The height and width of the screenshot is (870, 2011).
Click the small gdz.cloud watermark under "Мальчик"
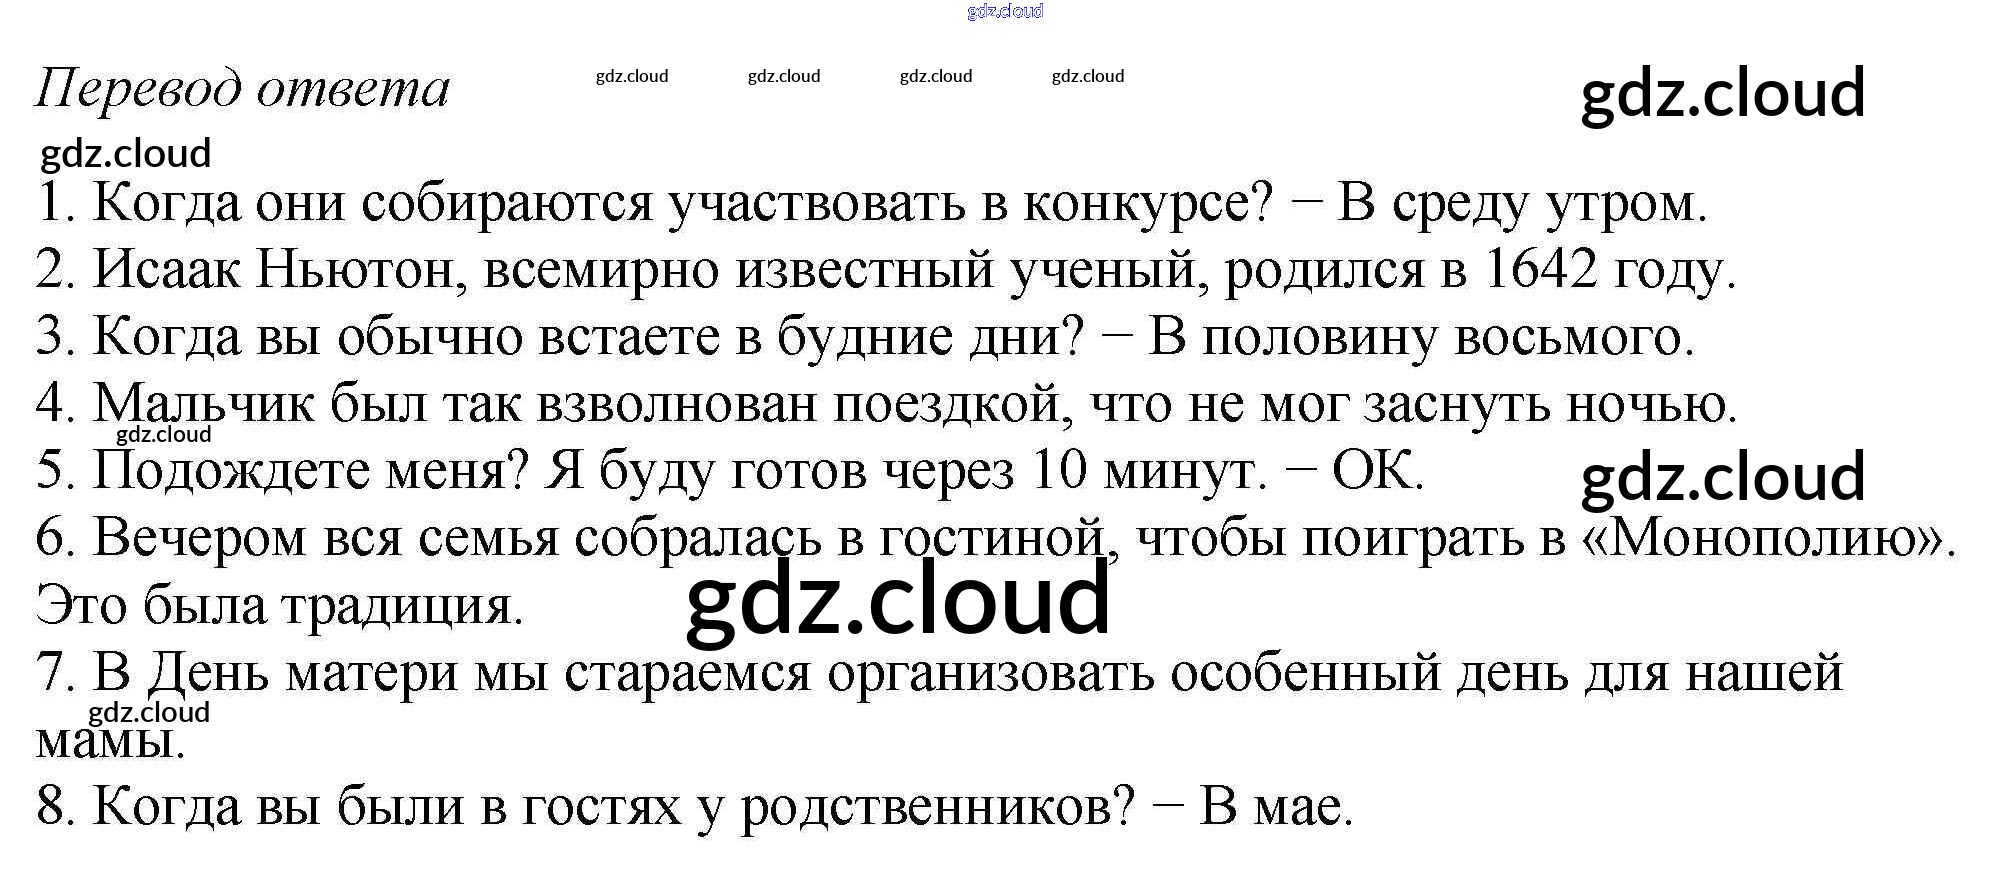[164, 434]
